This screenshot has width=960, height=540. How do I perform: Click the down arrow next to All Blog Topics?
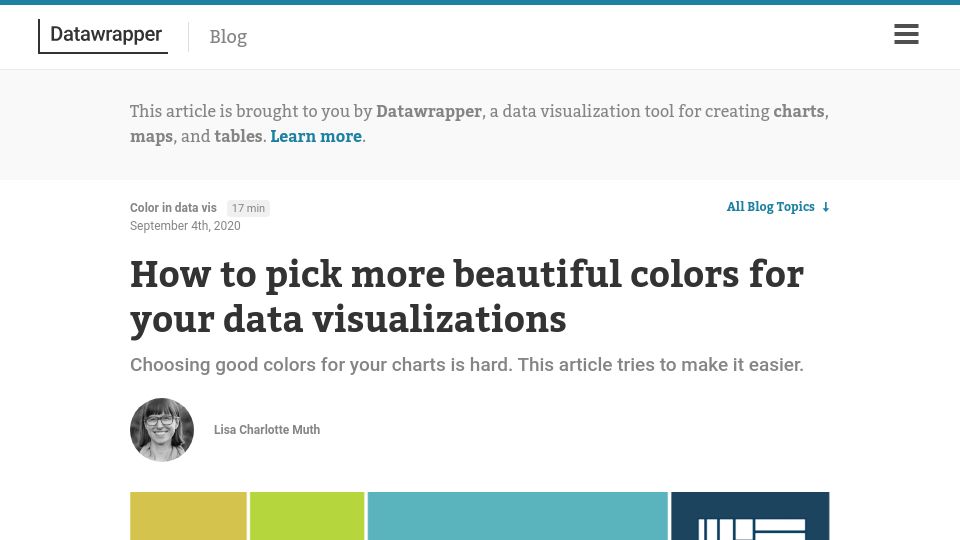pyautogui.click(x=825, y=207)
